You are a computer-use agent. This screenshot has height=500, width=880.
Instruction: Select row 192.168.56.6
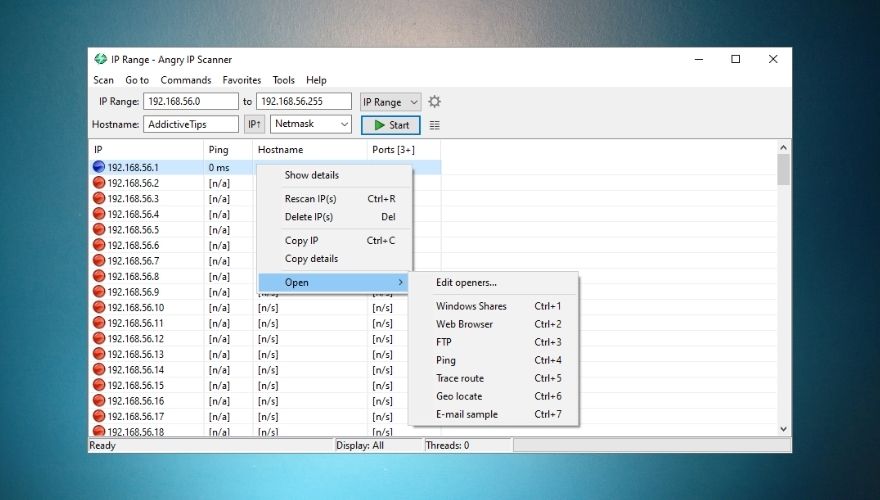pyautogui.click(x=133, y=245)
